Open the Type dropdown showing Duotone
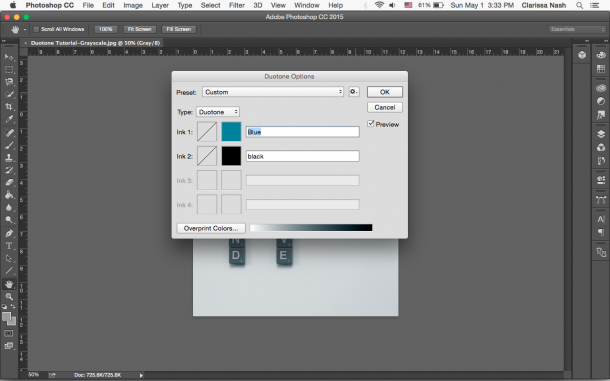 point(217,112)
